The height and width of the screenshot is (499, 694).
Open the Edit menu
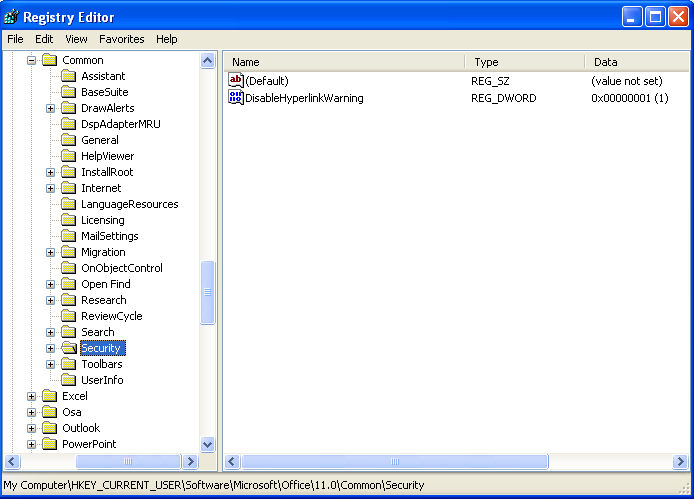(44, 39)
